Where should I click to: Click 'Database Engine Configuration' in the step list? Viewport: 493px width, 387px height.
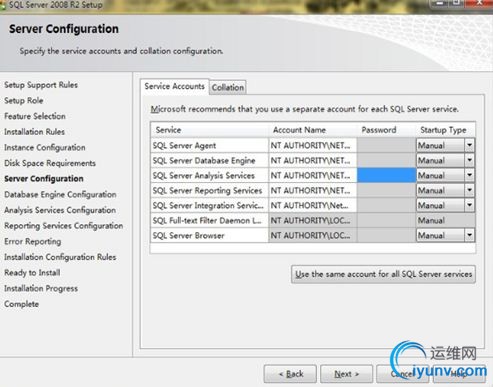(x=60, y=194)
